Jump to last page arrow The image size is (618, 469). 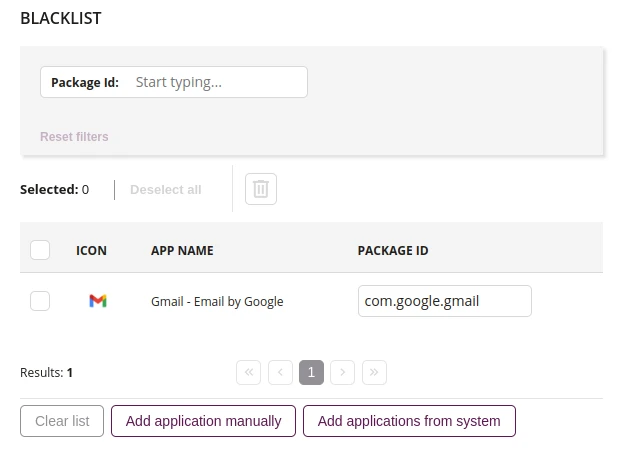(374, 372)
